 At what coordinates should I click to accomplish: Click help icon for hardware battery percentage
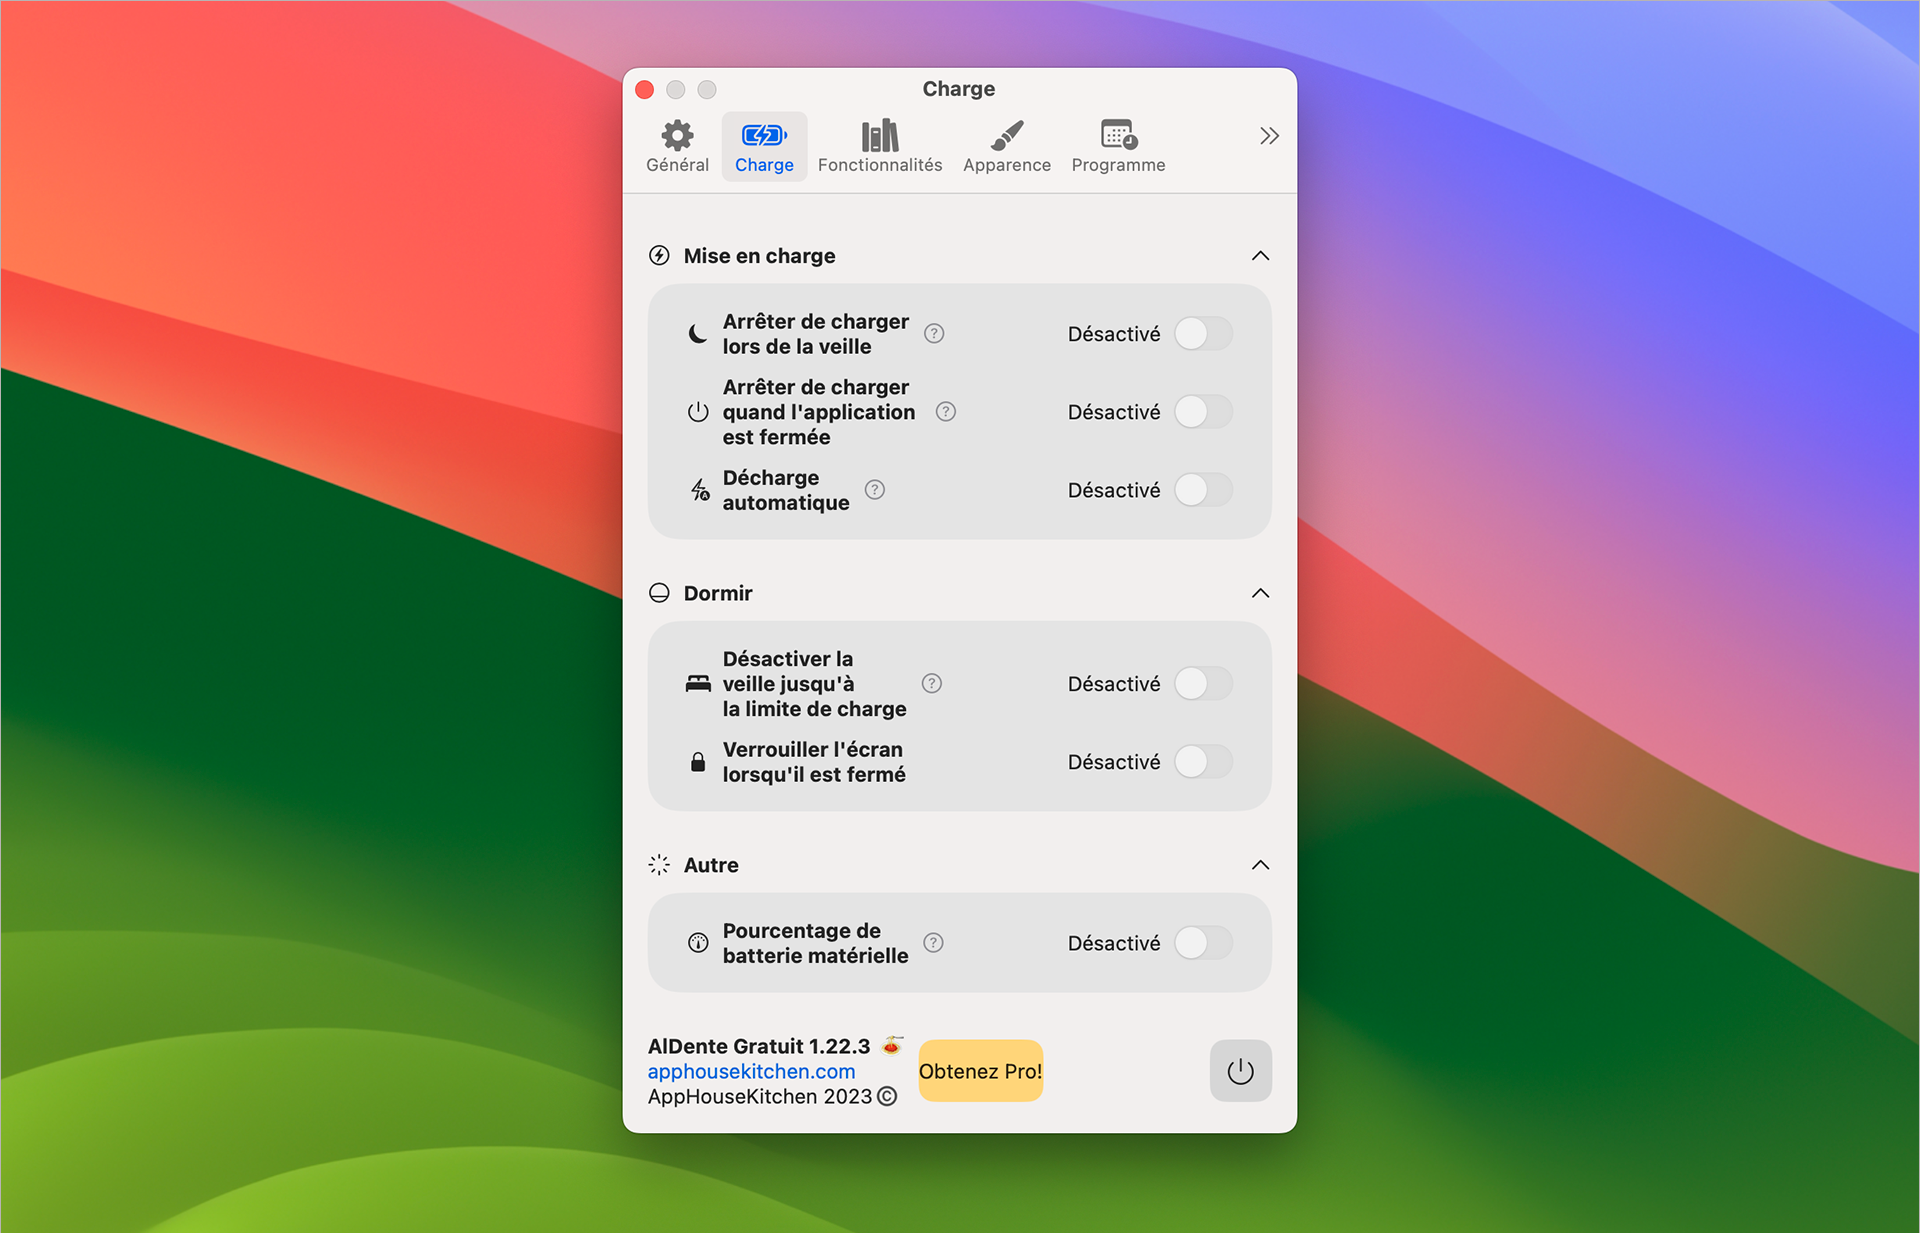pos(933,943)
